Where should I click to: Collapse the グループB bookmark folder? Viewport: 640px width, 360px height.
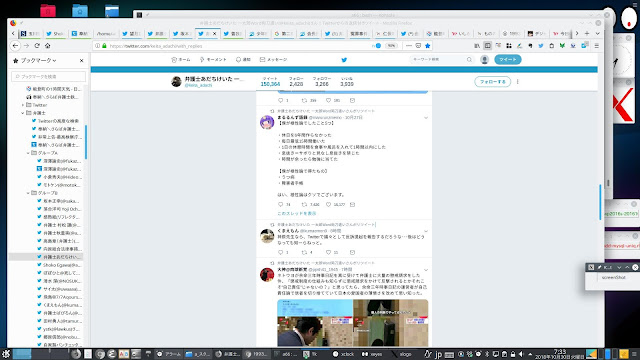[x=28, y=193]
